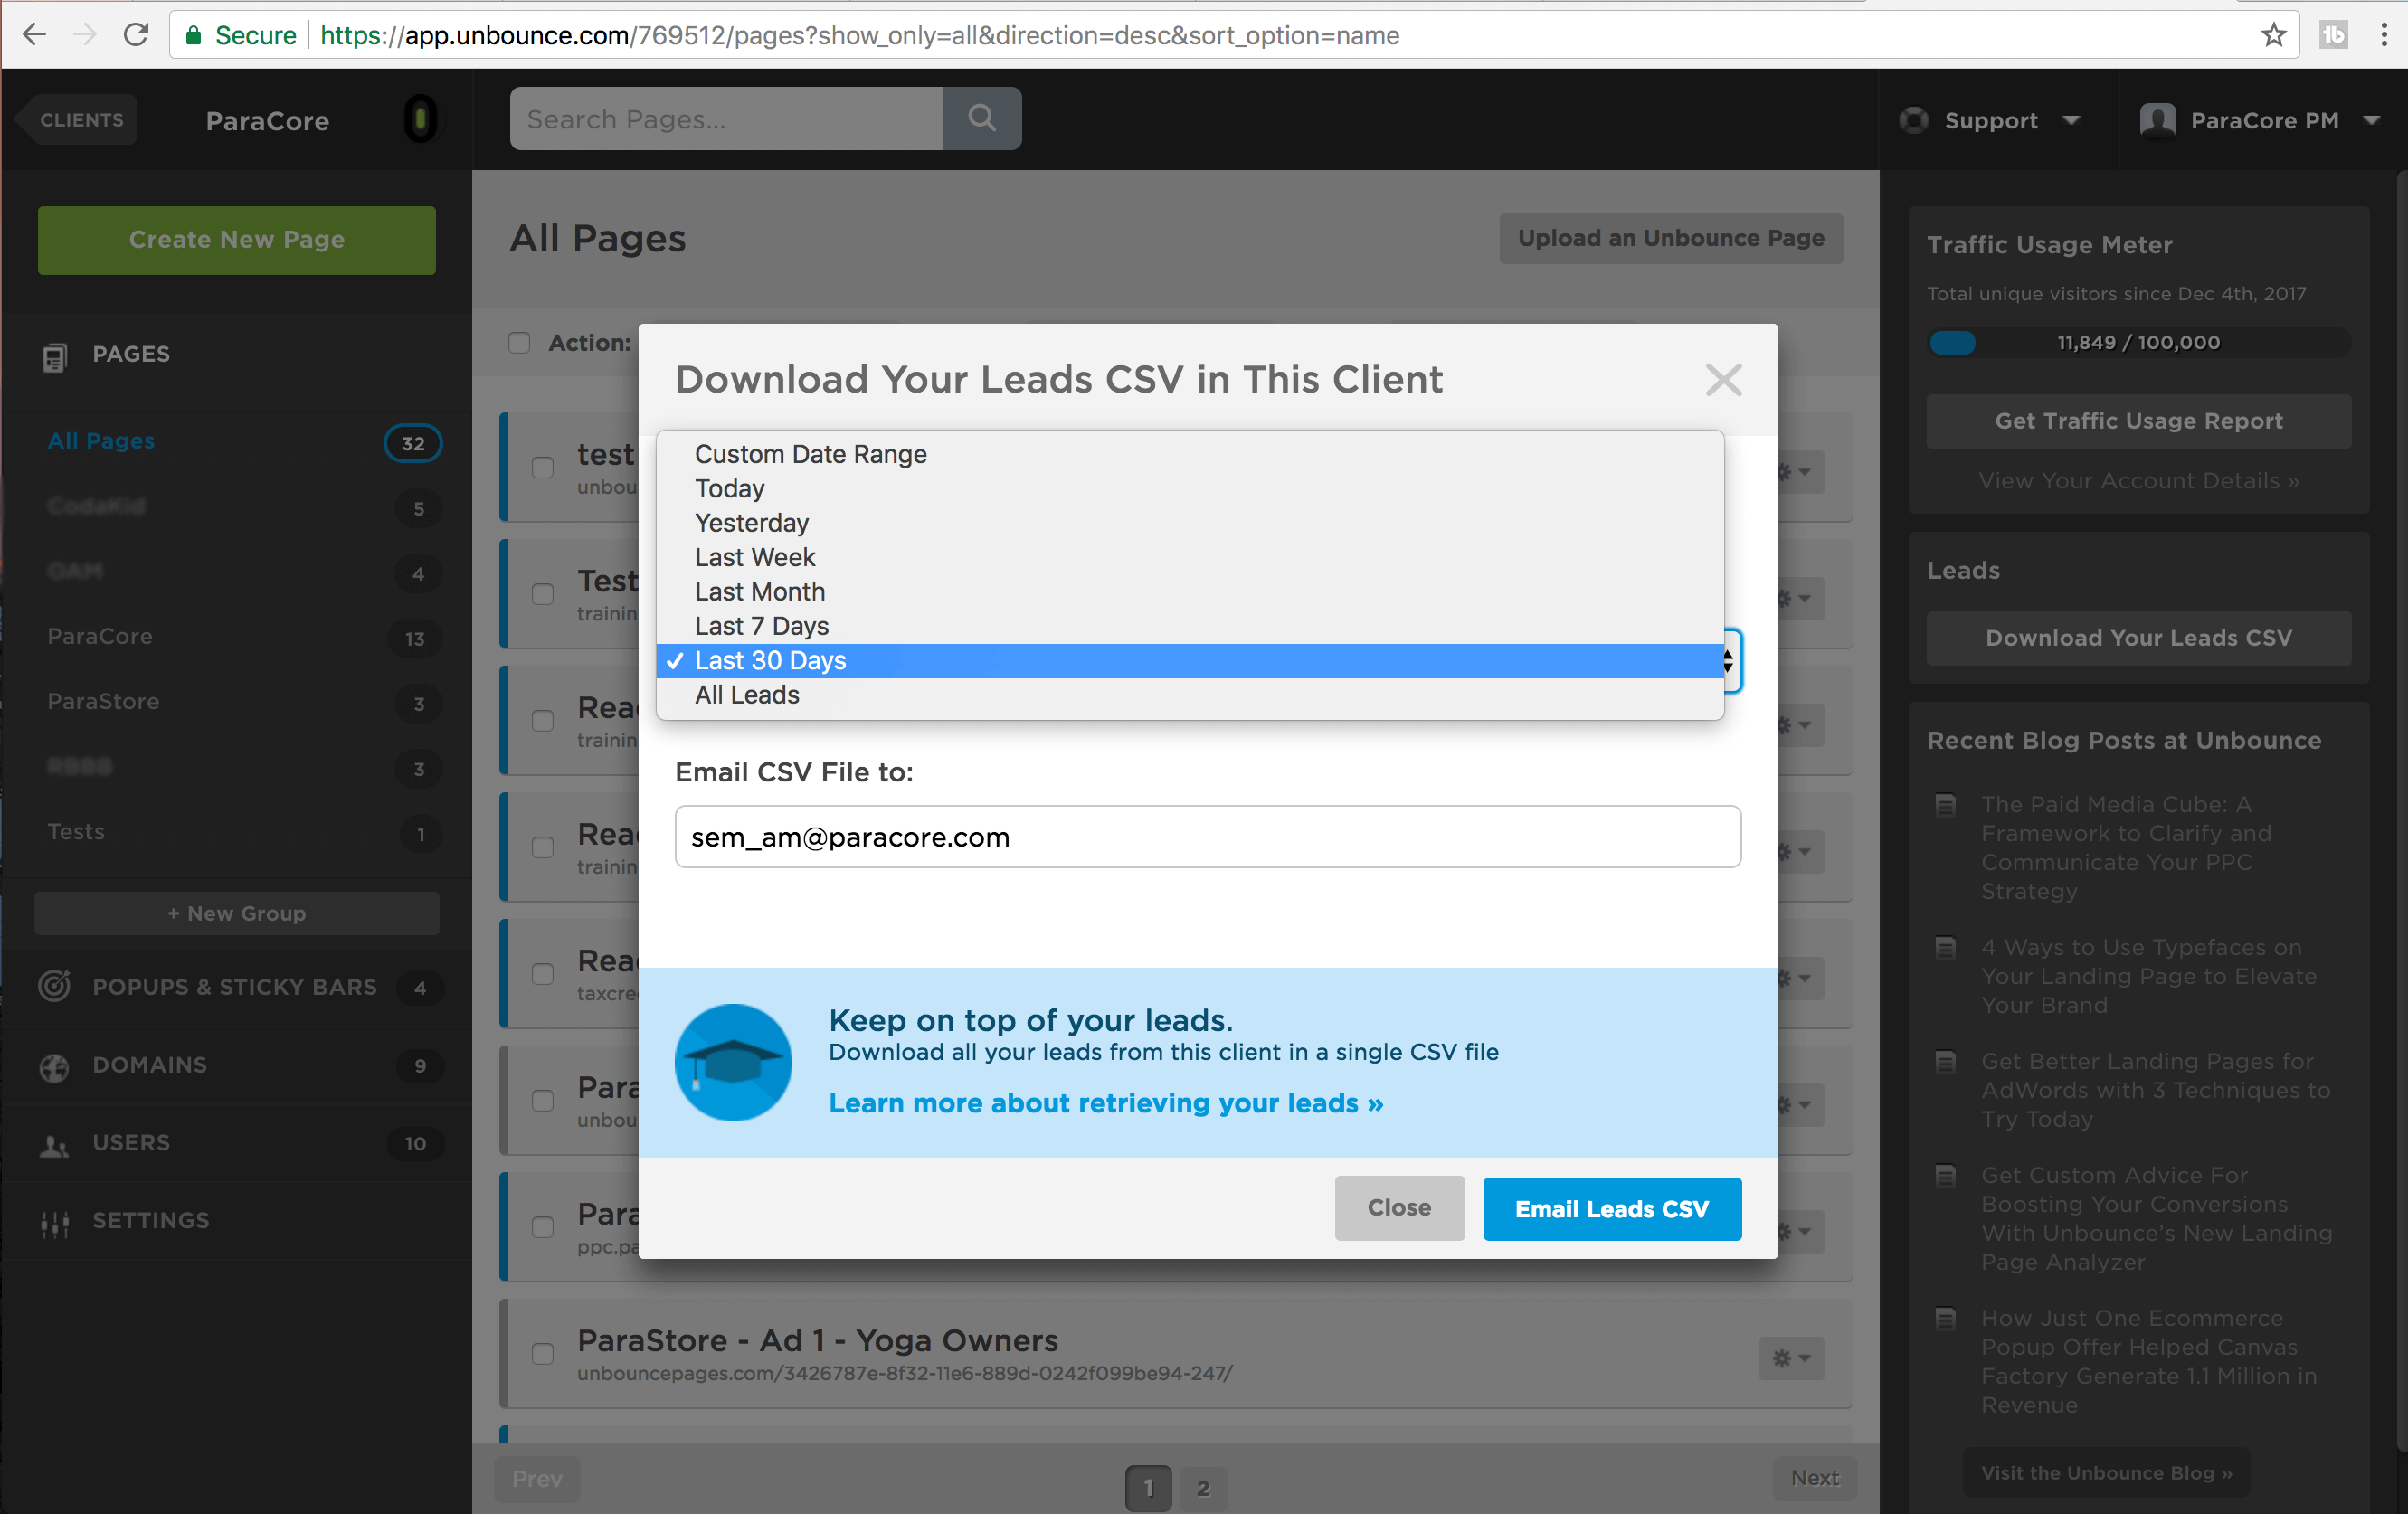Click the graduation cap icon in the dialog
Image resolution: width=2408 pixels, height=1514 pixels.
point(733,1062)
